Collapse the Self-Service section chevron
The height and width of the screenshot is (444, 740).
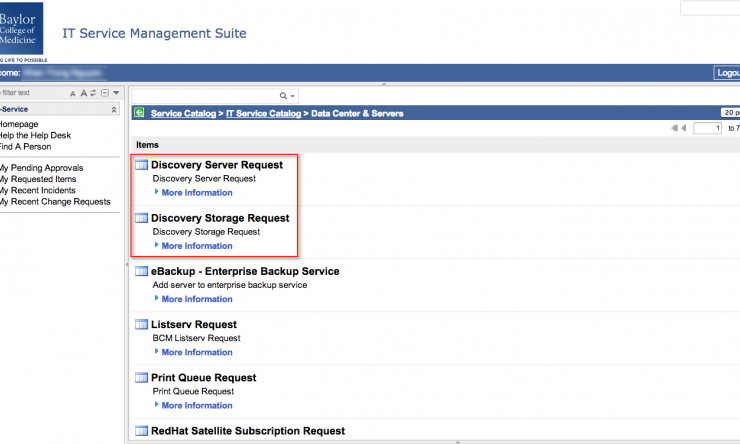(x=114, y=109)
